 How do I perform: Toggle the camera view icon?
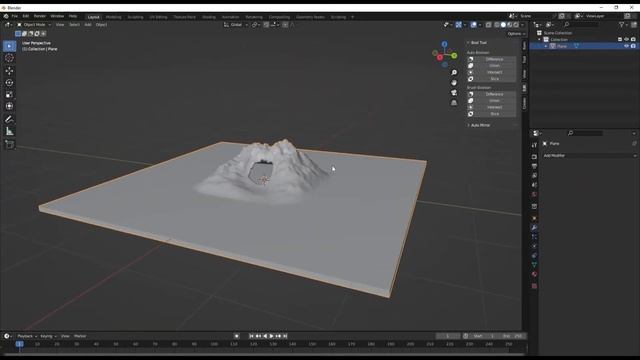pyautogui.click(x=454, y=93)
